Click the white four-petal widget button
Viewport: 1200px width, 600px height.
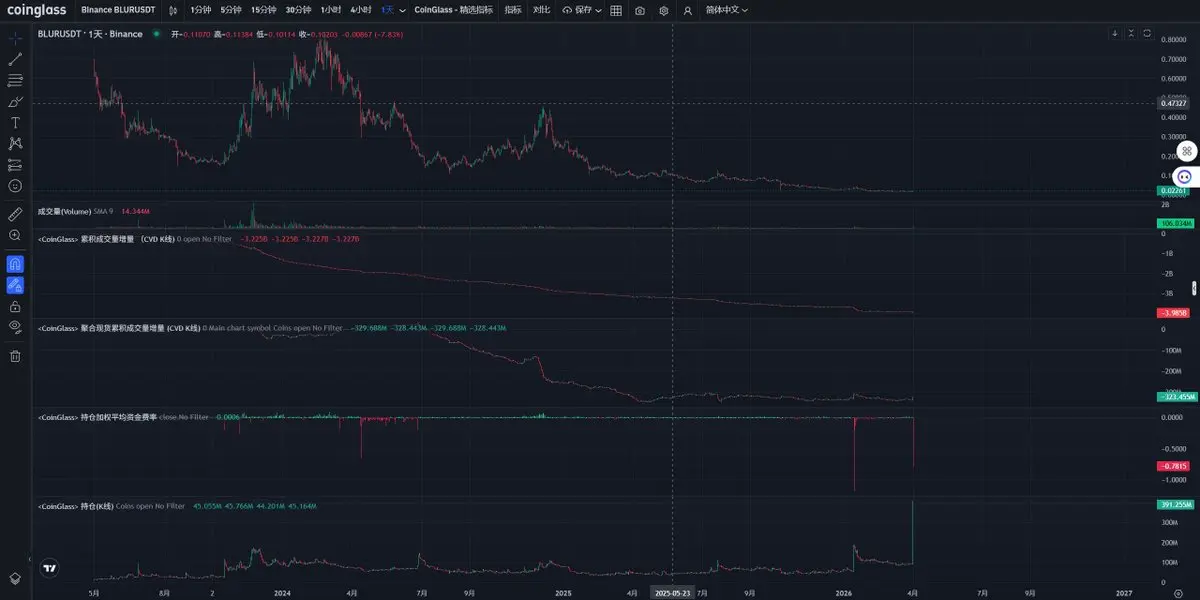1187,151
